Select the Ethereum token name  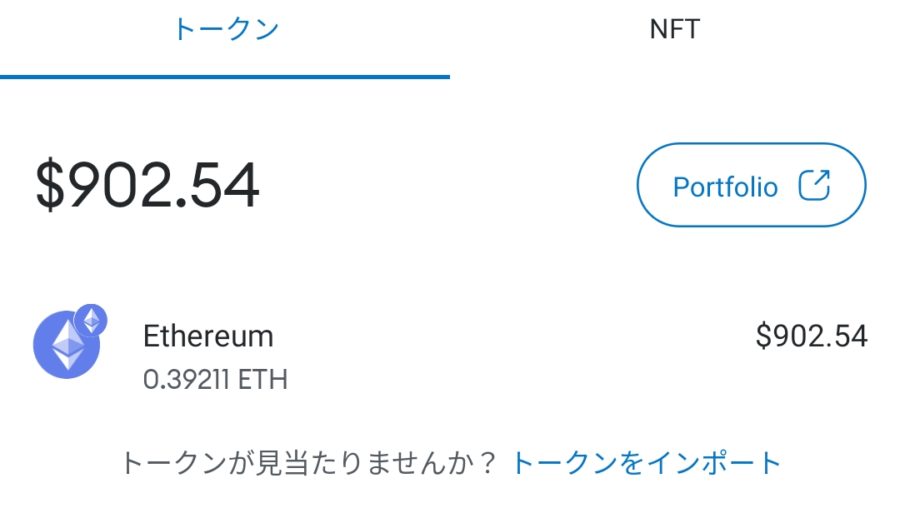click(208, 336)
